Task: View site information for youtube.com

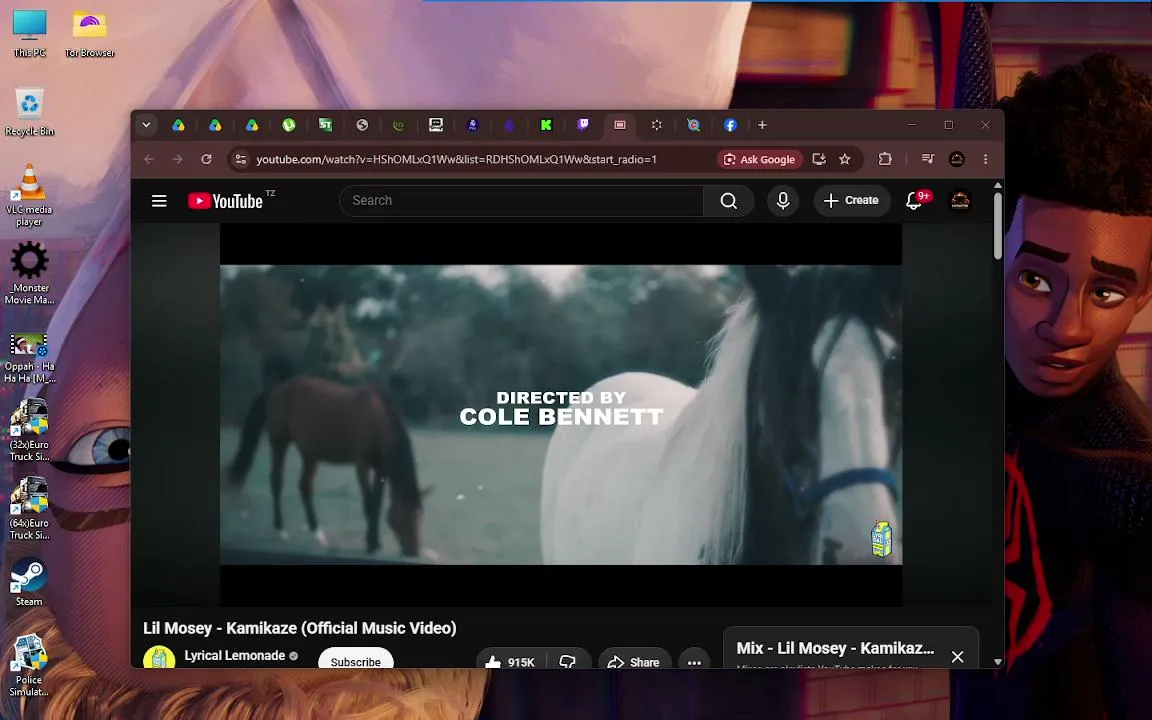Action: click(x=240, y=159)
